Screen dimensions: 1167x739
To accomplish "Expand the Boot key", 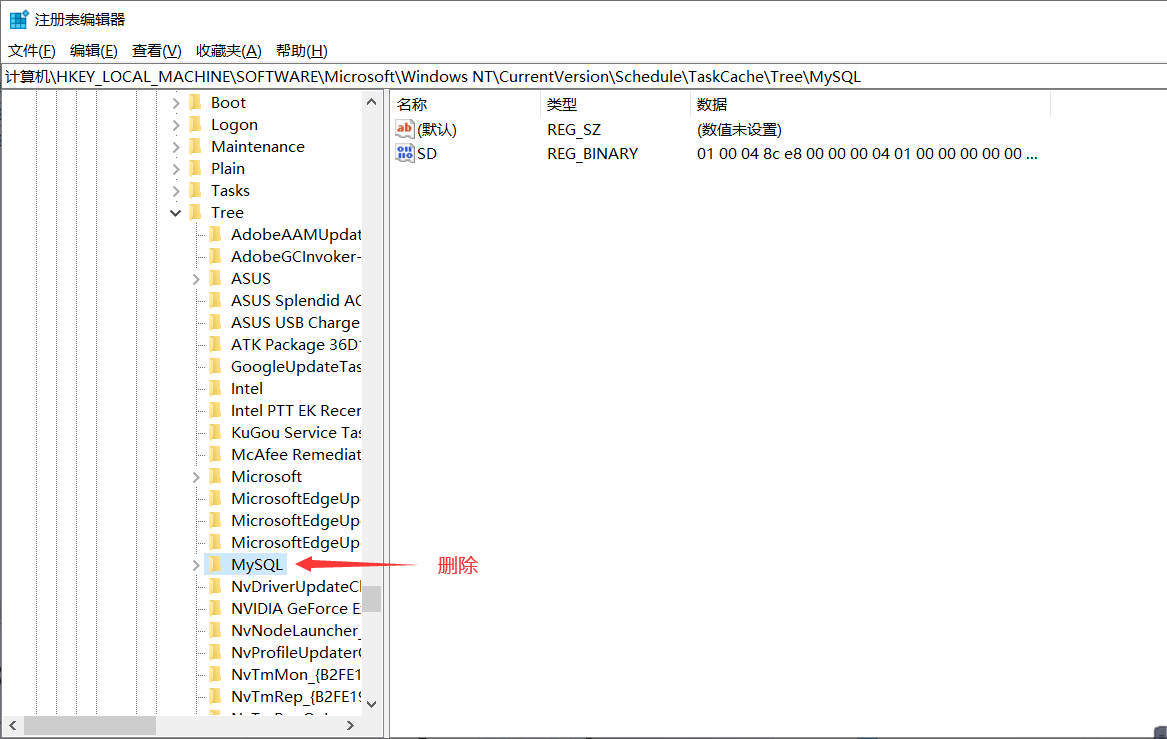I will [176, 103].
